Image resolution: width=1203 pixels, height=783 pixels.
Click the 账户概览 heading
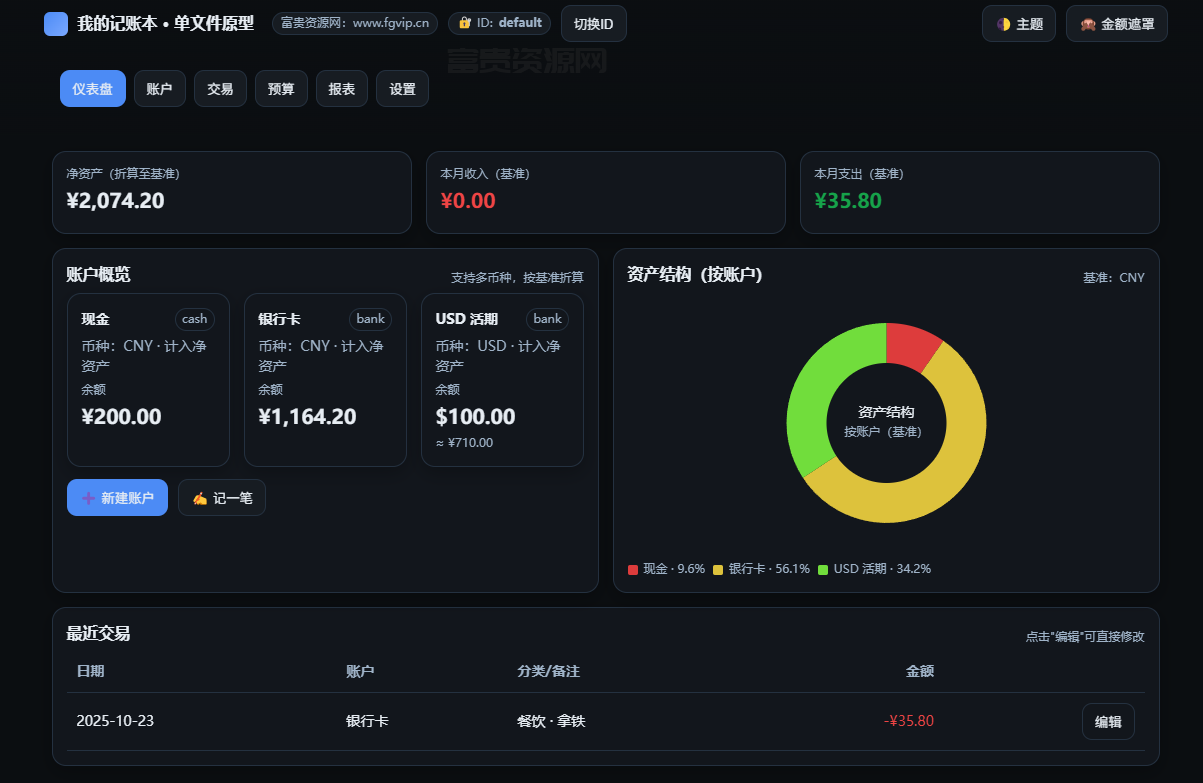(98, 274)
